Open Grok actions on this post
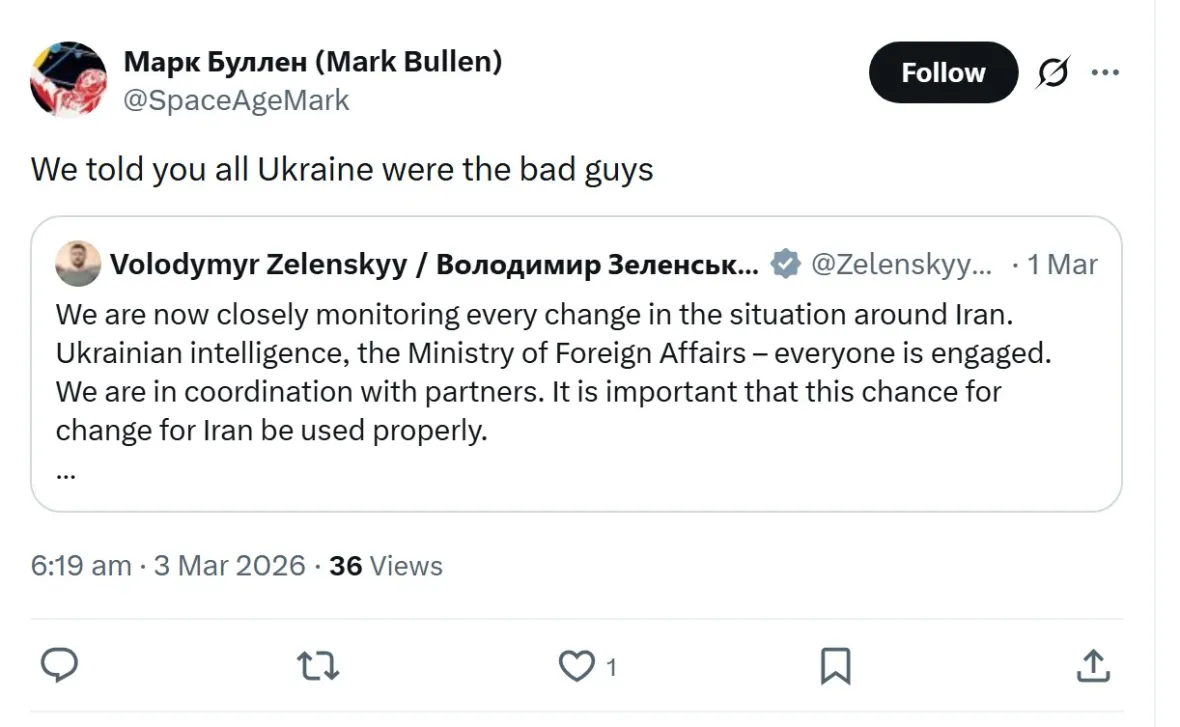Image resolution: width=1180 pixels, height=727 pixels. tap(1052, 72)
